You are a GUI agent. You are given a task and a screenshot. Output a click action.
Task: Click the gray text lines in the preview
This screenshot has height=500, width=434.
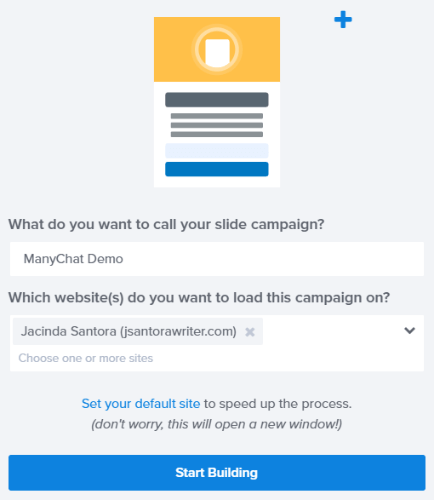pos(217,125)
